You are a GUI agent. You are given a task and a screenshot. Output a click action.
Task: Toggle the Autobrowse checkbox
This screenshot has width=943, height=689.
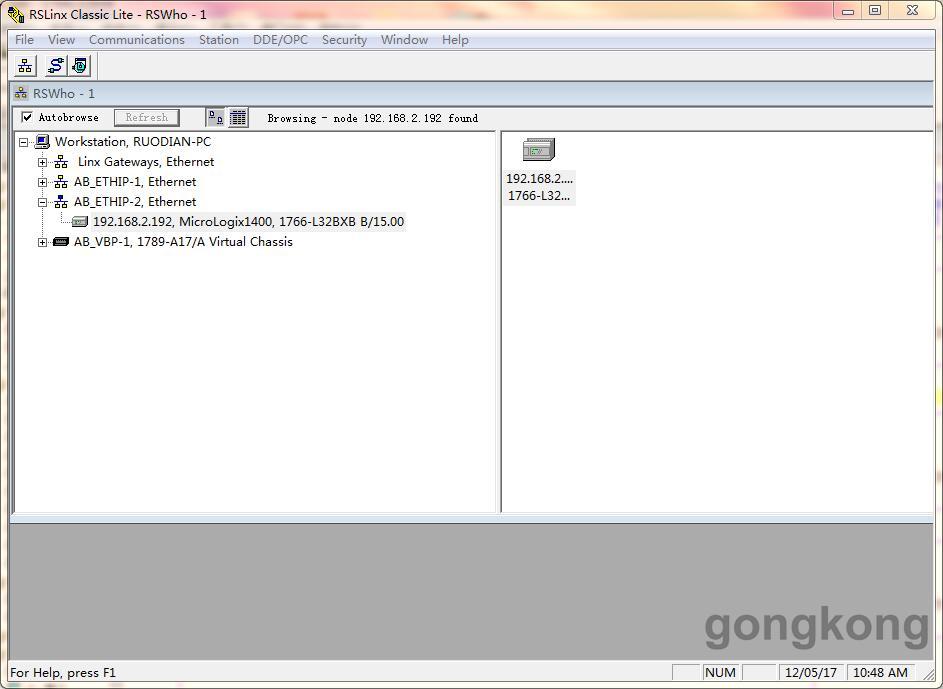click(27, 117)
